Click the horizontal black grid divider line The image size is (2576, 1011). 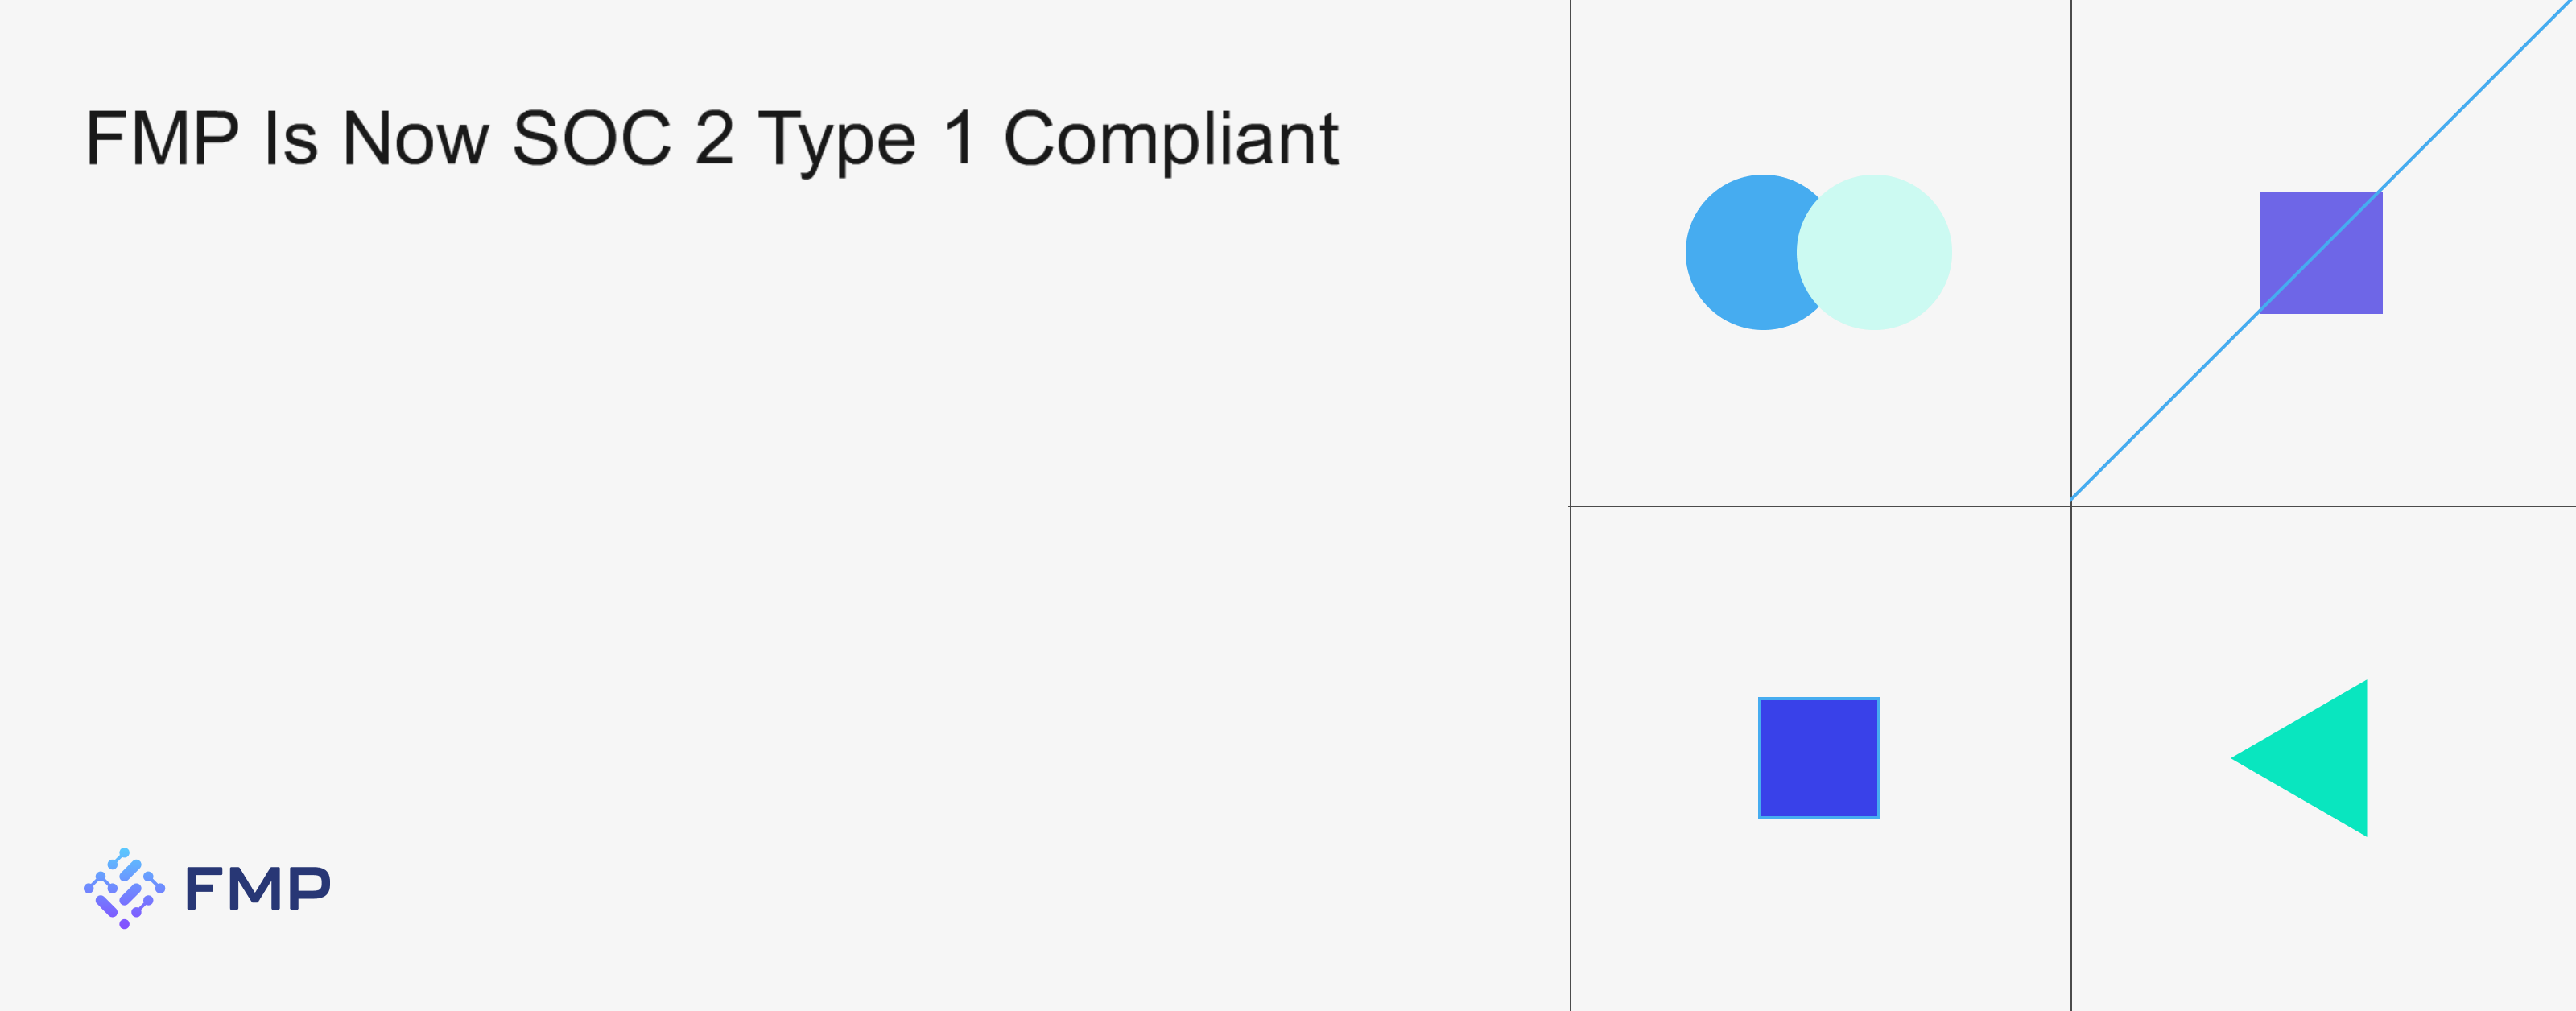(x=1820, y=506)
